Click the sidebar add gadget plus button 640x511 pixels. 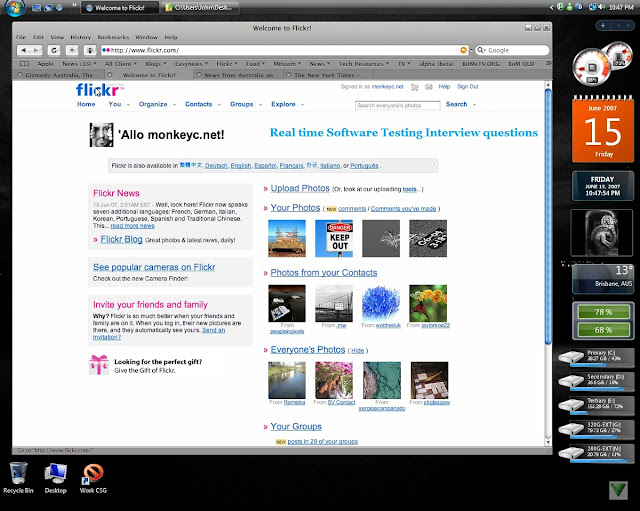(x=603, y=26)
